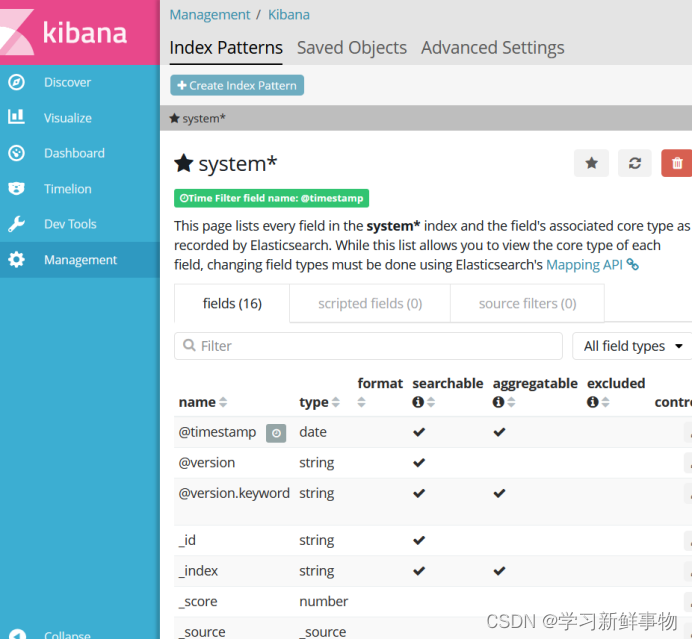Click _id field name
The image size is (692, 640).
point(188,540)
